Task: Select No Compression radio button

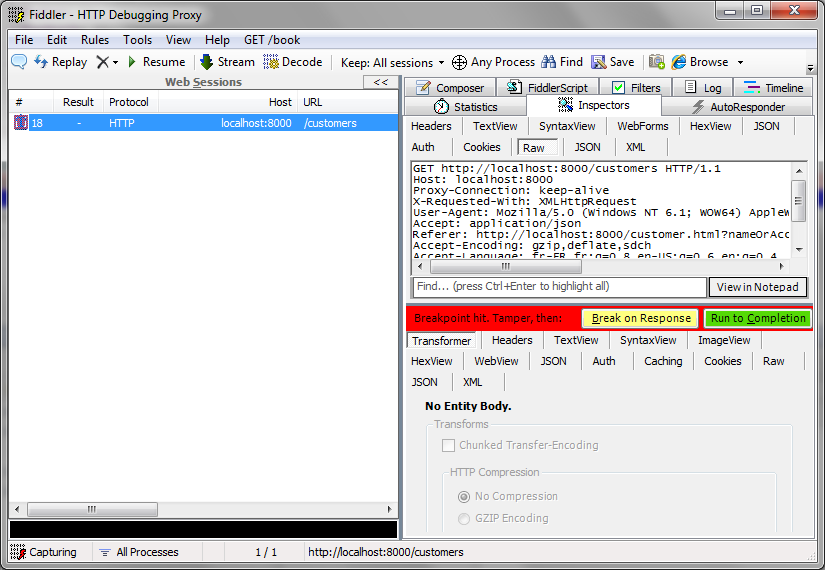Action: pos(464,496)
